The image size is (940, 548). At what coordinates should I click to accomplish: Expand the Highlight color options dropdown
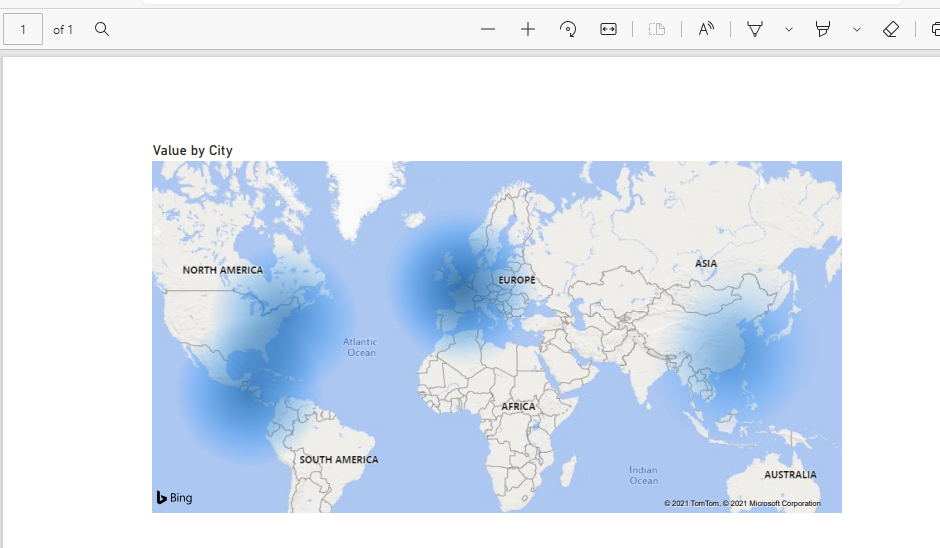click(857, 29)
